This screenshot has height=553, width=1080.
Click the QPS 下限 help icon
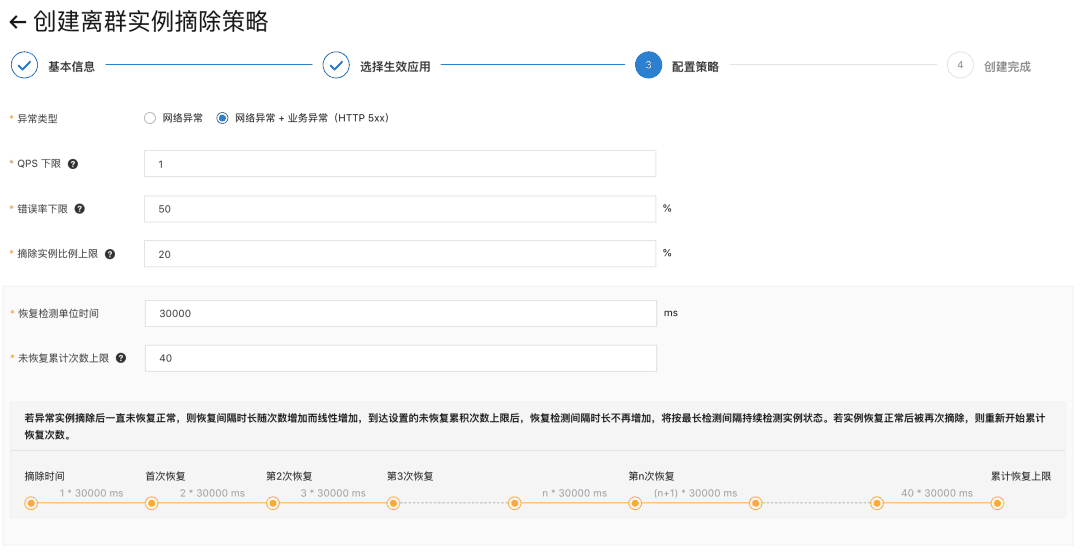point(72,164)
